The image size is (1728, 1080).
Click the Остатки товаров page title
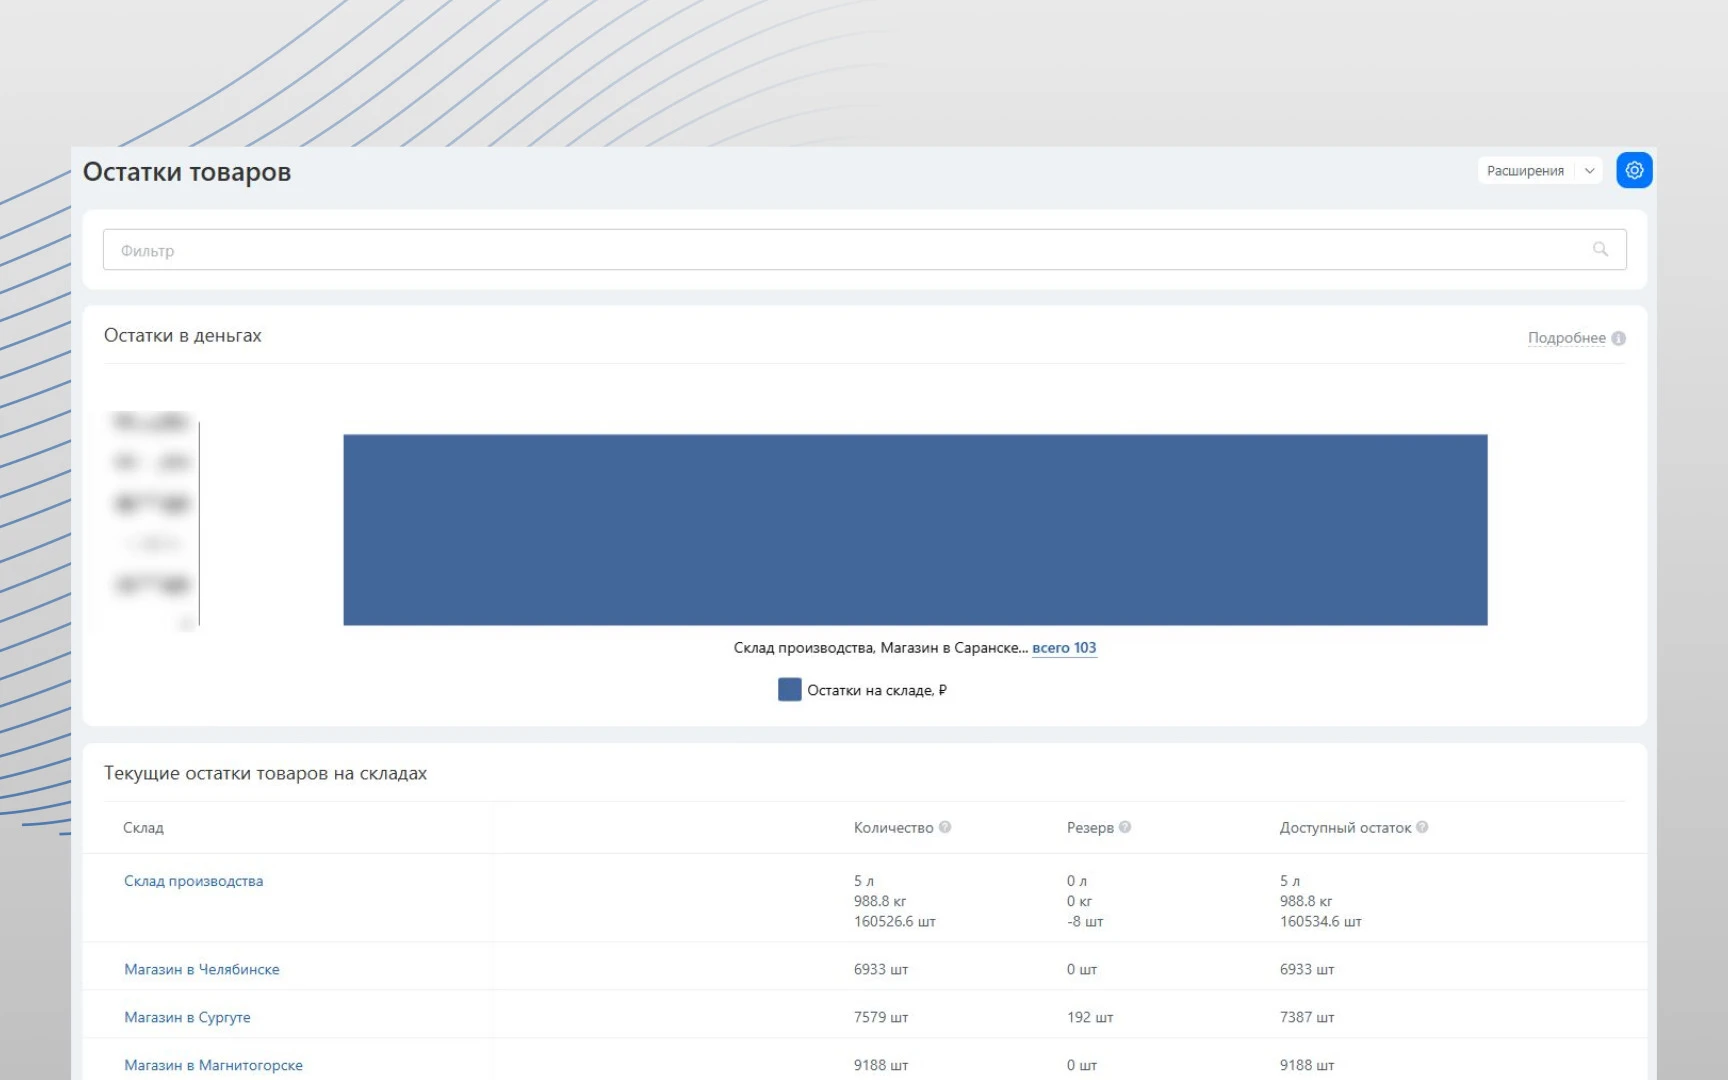pyautogui.click(x=187, y=172)
